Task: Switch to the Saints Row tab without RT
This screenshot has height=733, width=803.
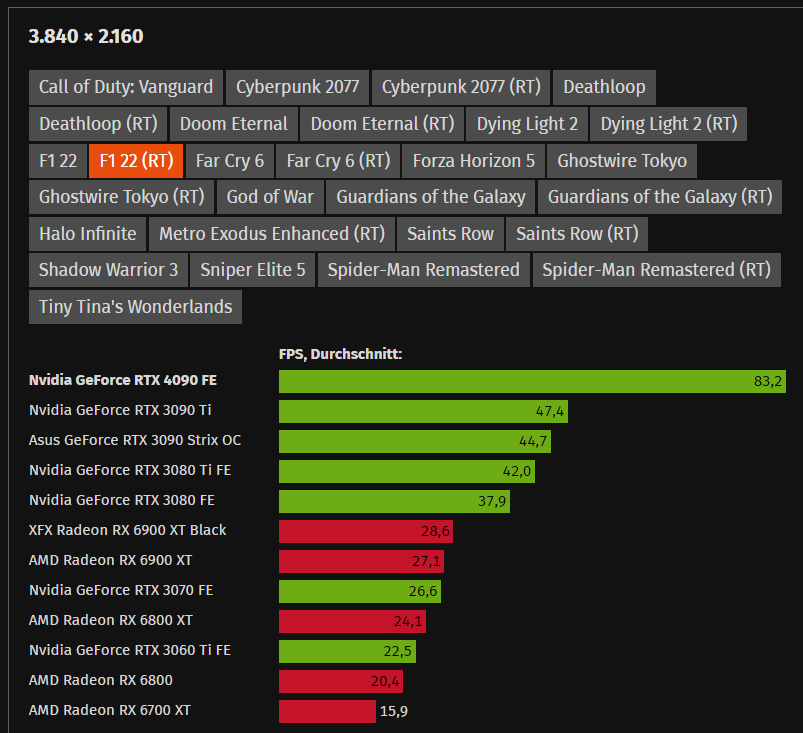Action: [x=450, y=234]
